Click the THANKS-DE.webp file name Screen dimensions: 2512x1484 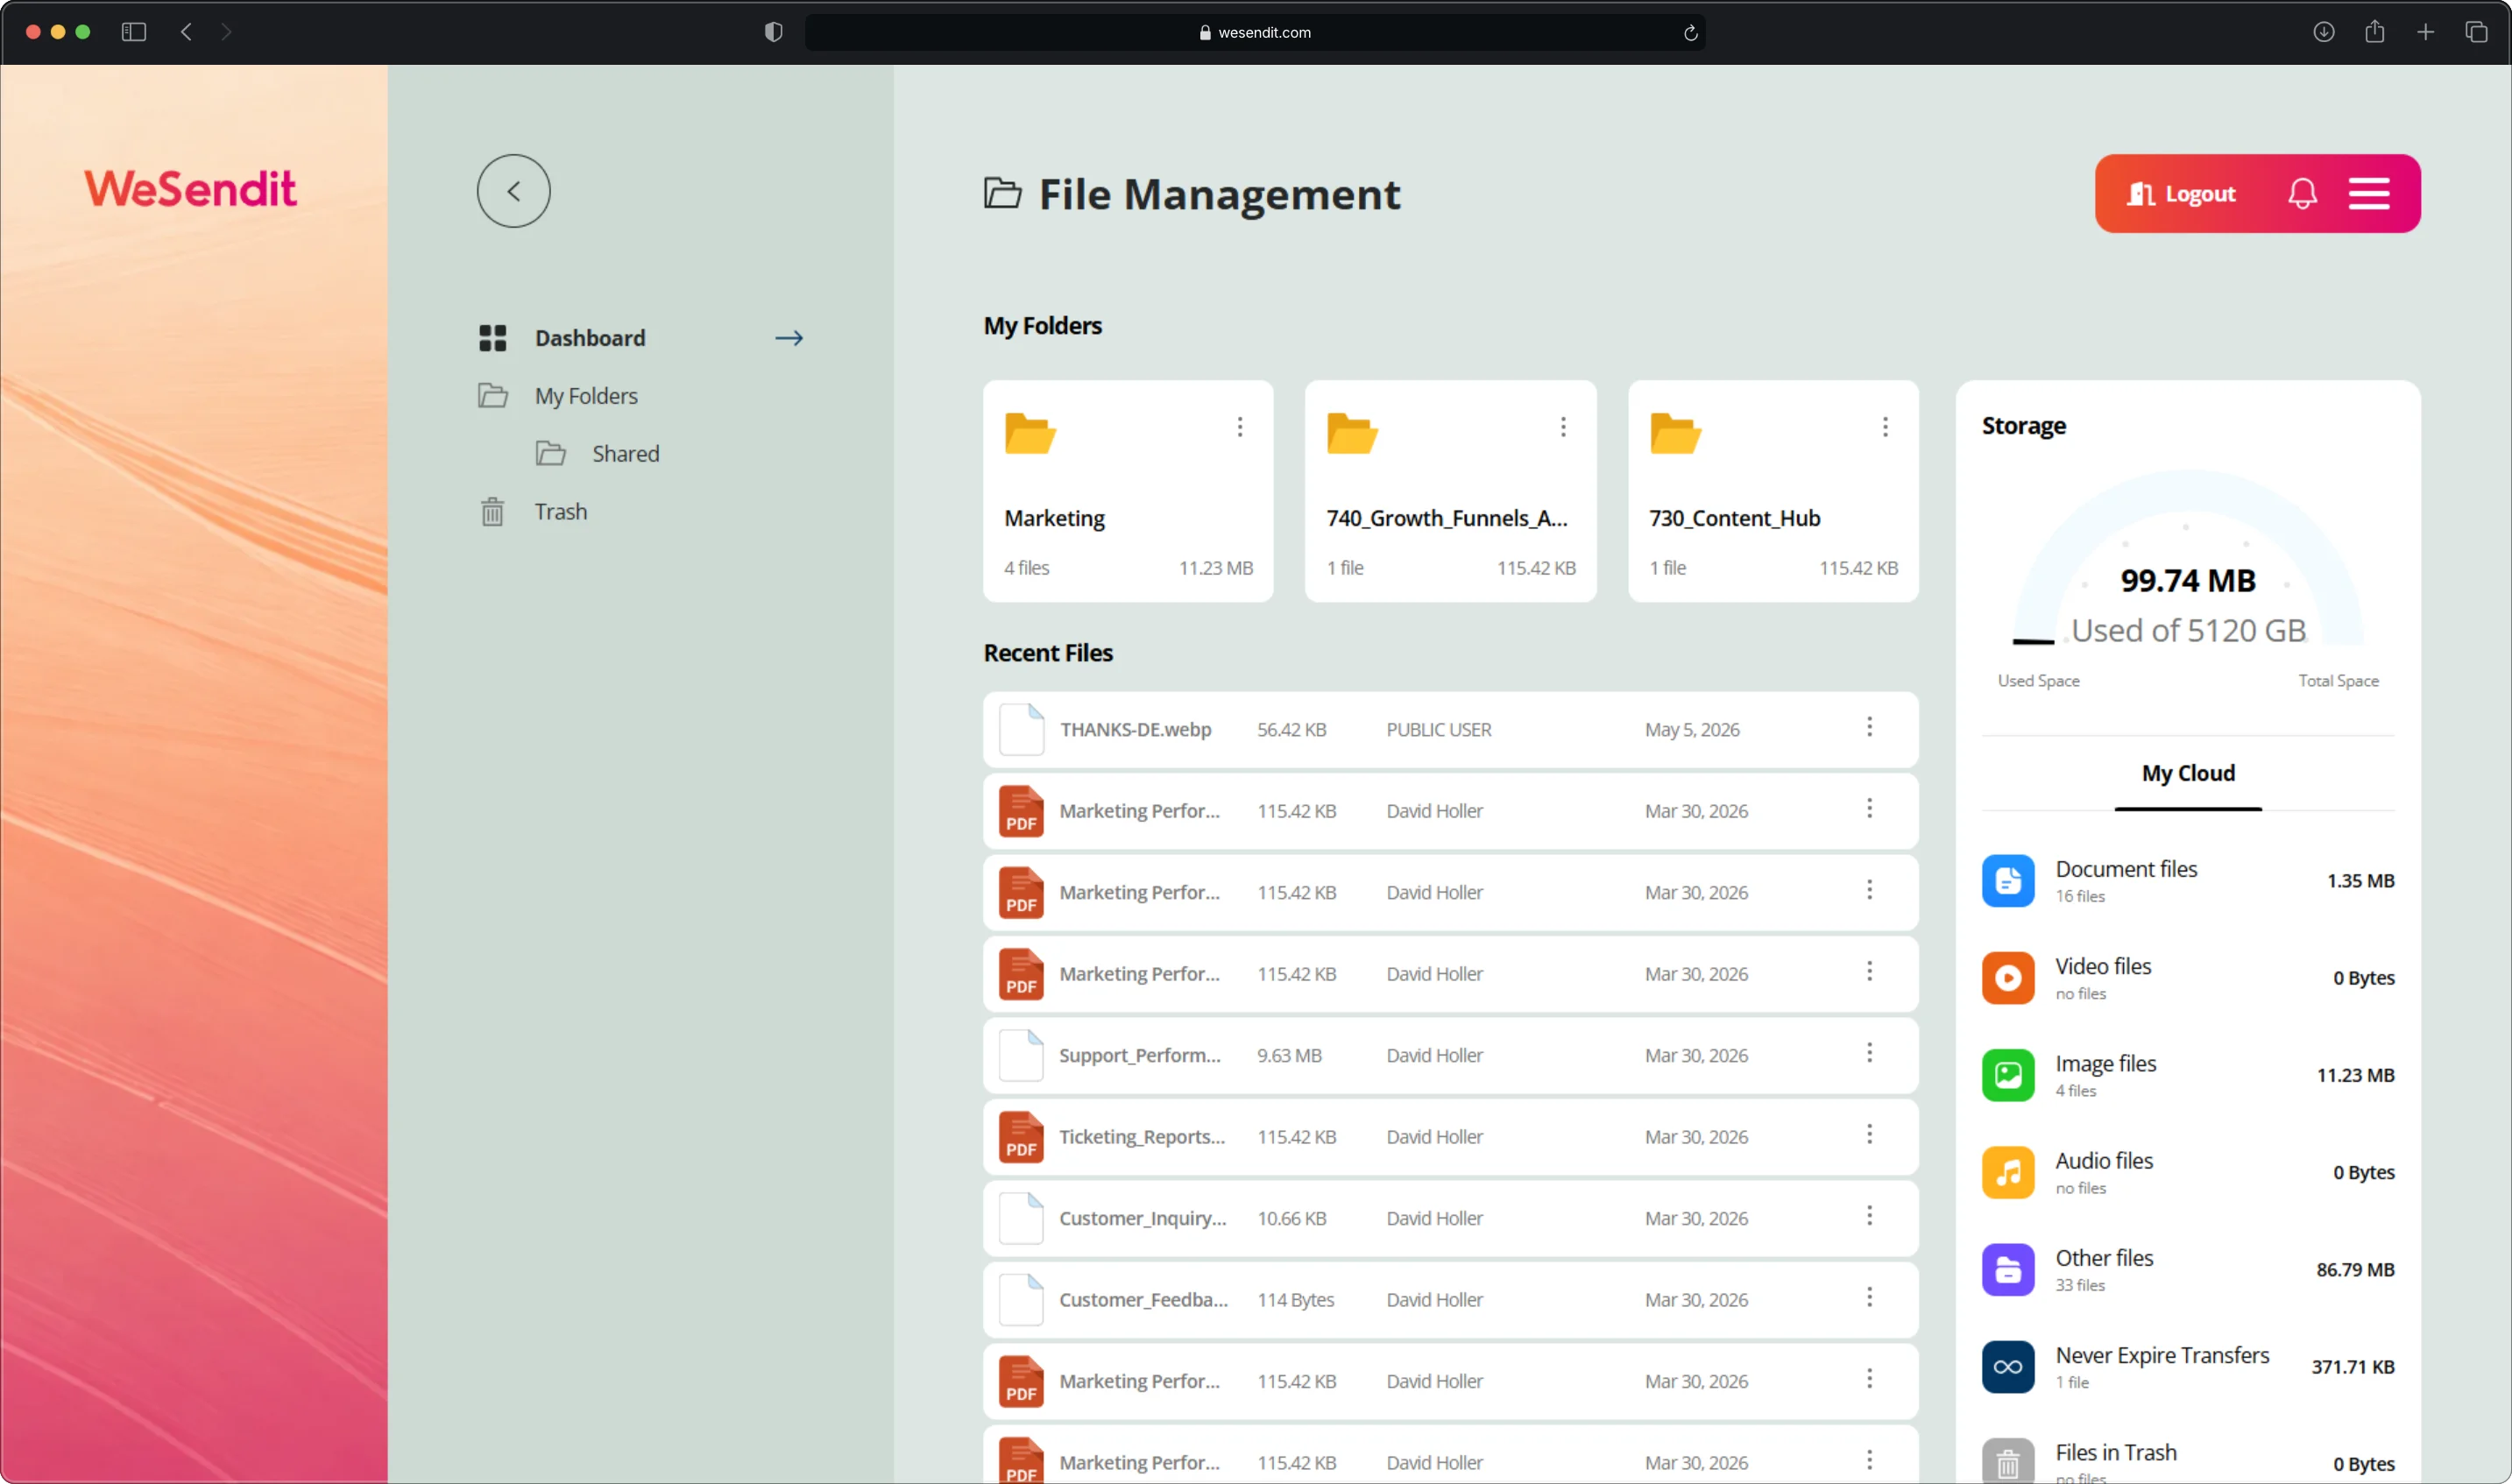1135,730
